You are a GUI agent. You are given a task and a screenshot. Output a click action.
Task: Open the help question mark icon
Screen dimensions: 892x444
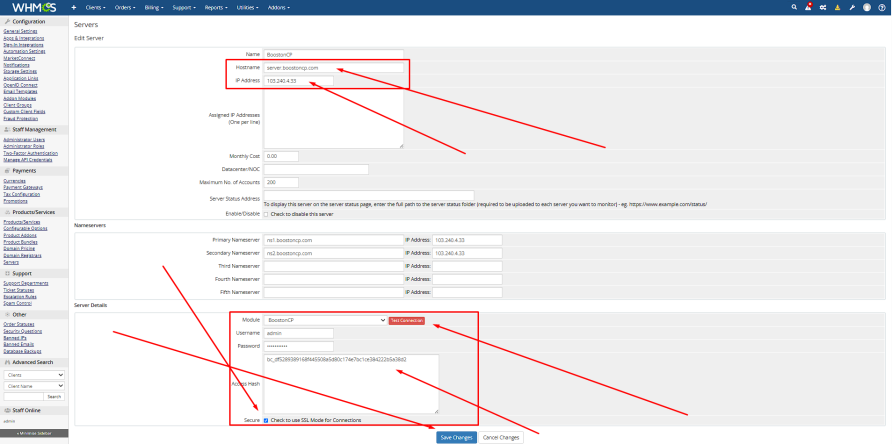click(881, 8)
